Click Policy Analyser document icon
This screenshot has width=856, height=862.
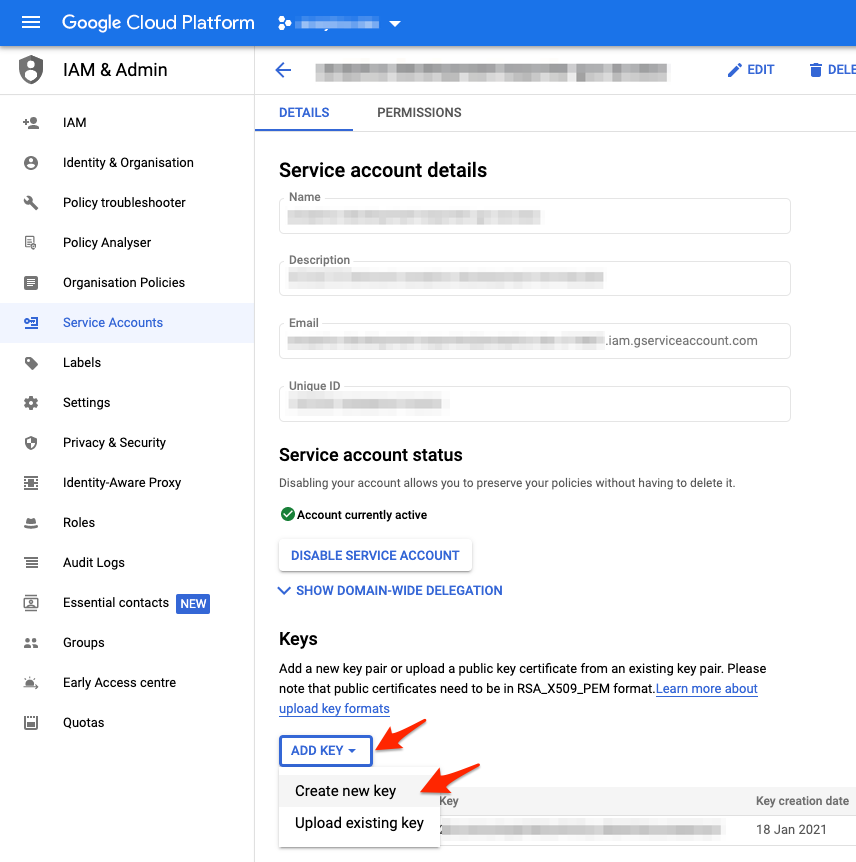(x=31, y=242)
